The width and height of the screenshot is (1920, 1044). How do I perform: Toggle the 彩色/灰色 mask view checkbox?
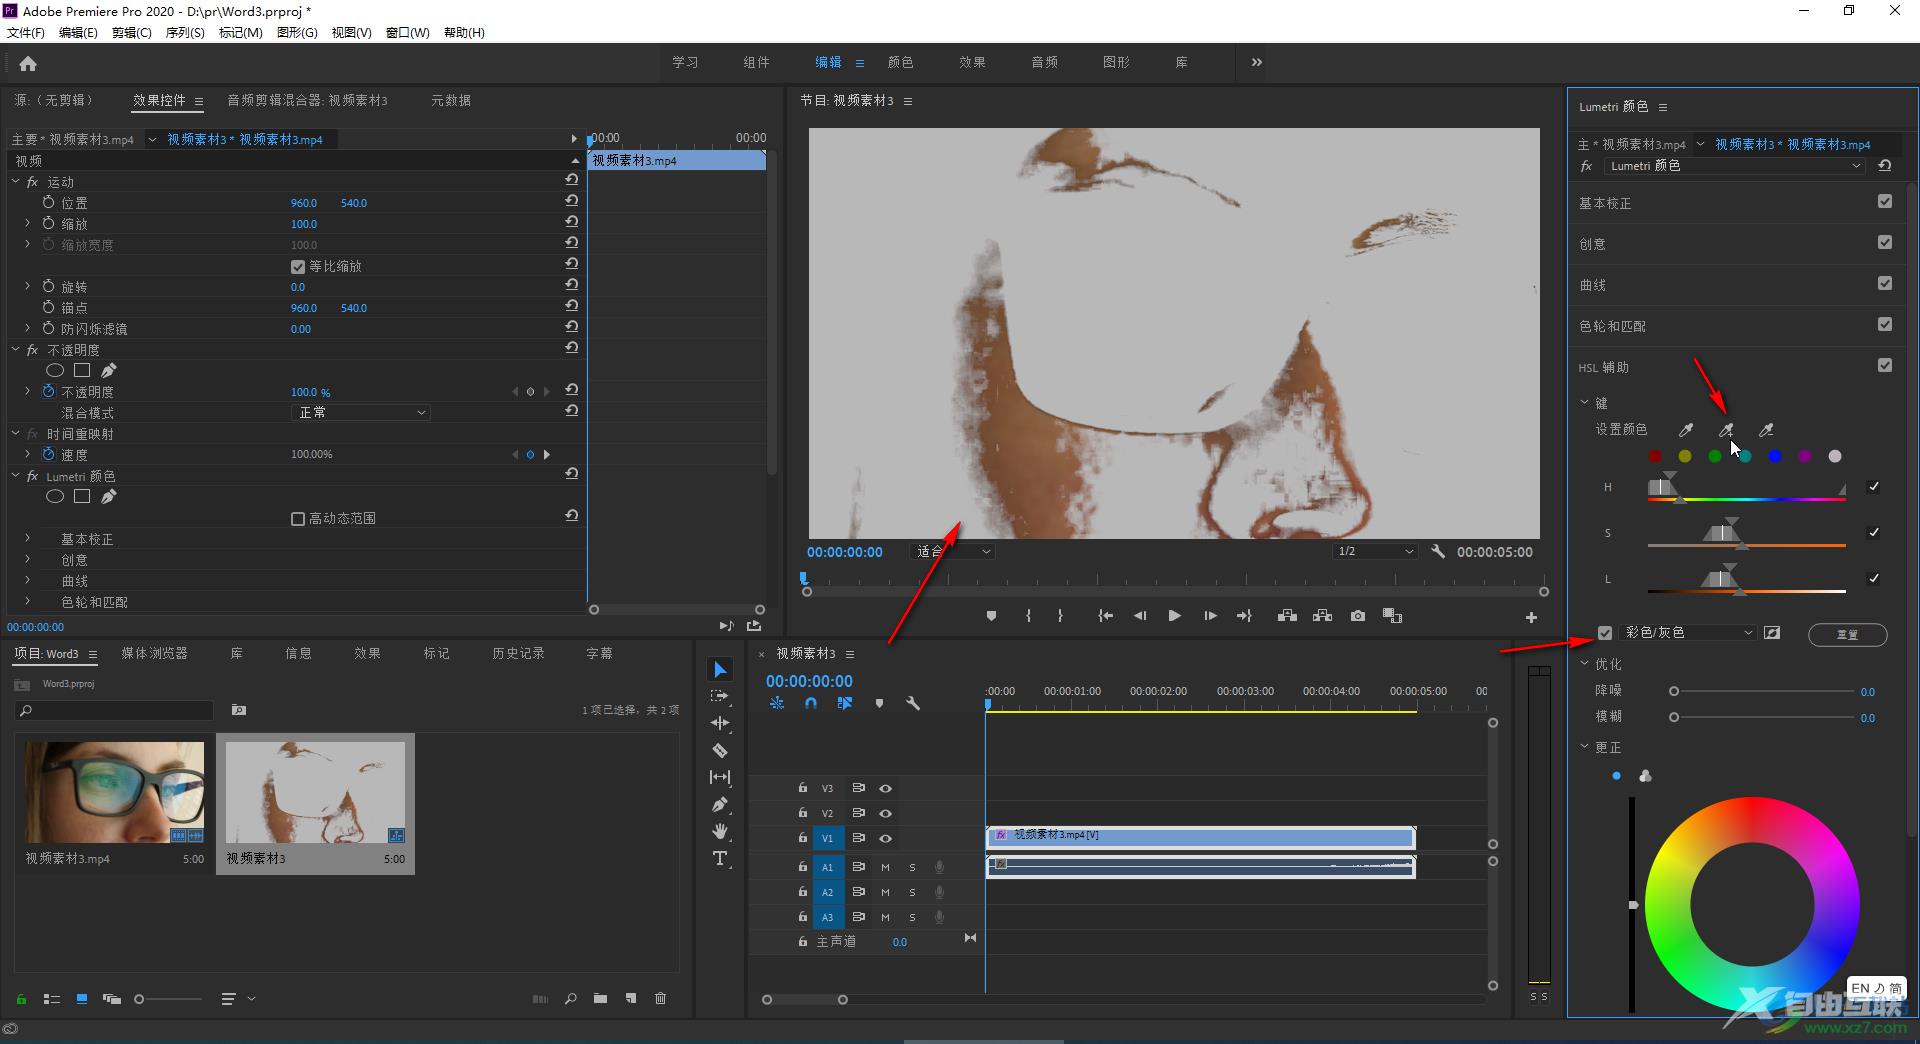coord(1605,633)
